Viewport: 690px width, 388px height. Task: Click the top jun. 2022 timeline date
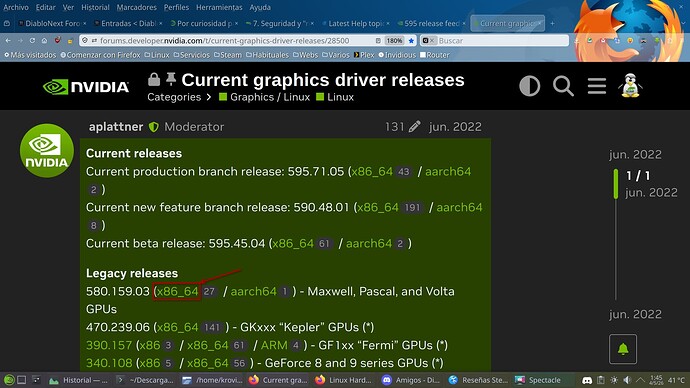click(x=635, y=154)
